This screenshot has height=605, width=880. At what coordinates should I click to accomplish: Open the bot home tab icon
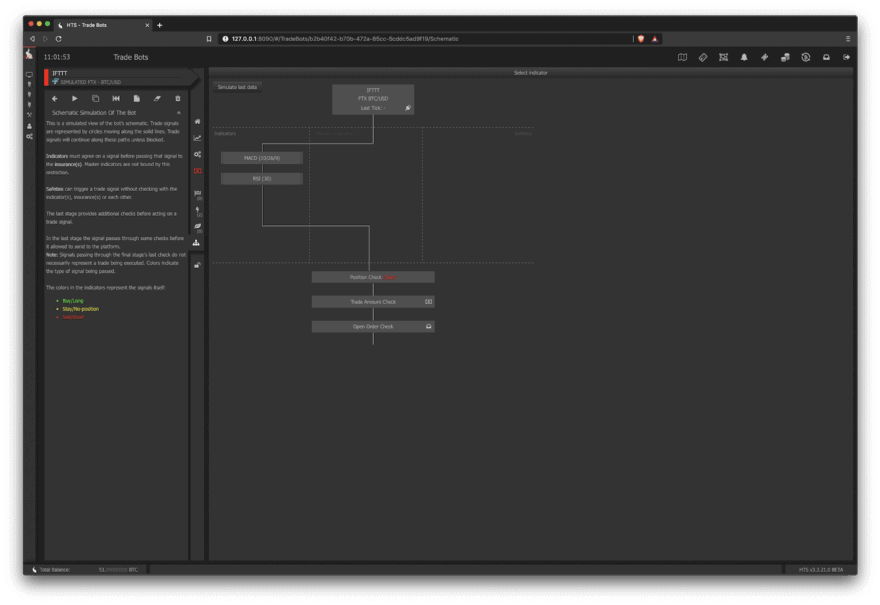(198, 121)
